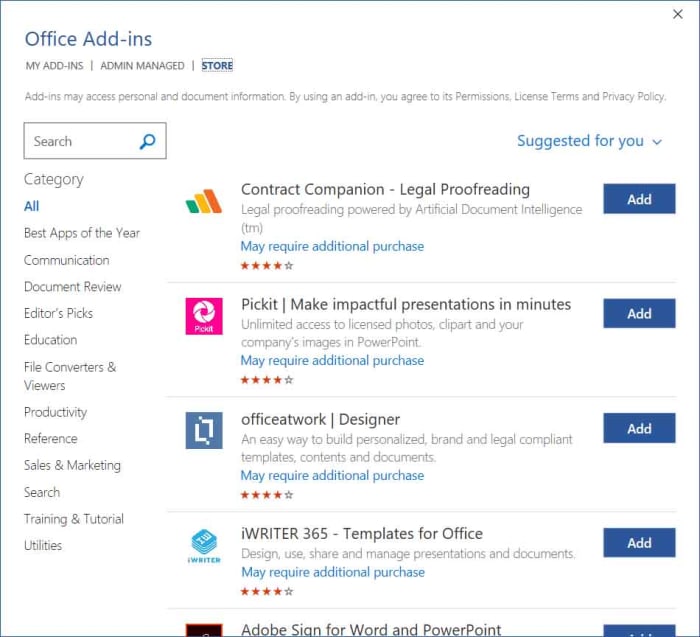The height and width of the screenshot is (637, 700).
Task: Open Contract Companion - Legal Proofreading title
Action: tap(386, 190)
